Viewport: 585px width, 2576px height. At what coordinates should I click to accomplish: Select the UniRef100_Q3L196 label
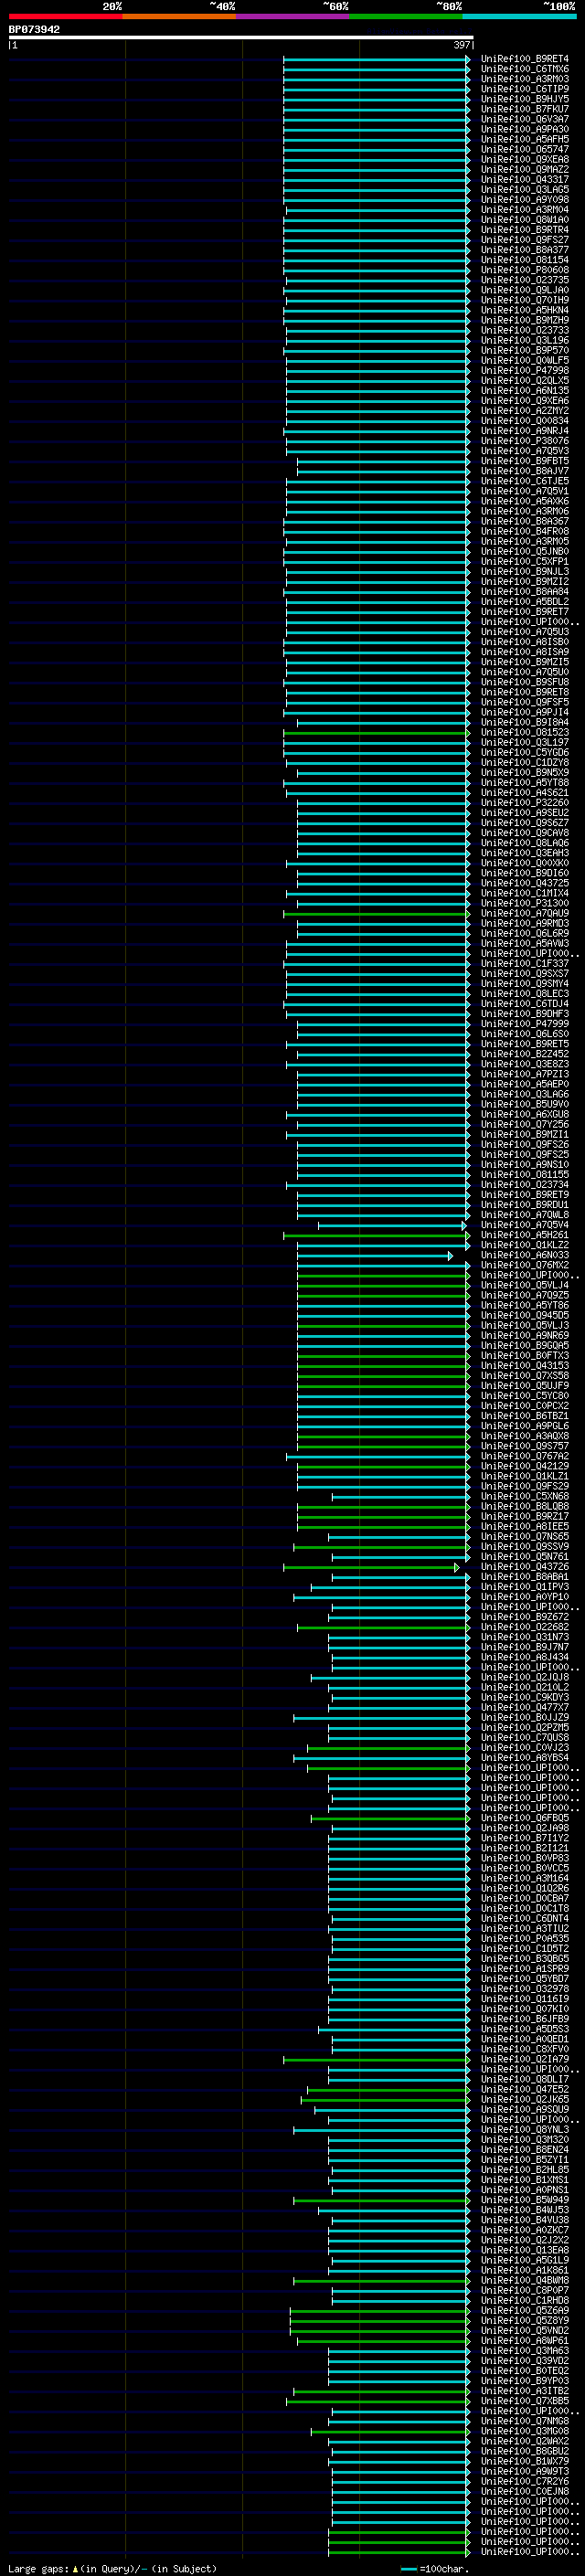(525, 340)
